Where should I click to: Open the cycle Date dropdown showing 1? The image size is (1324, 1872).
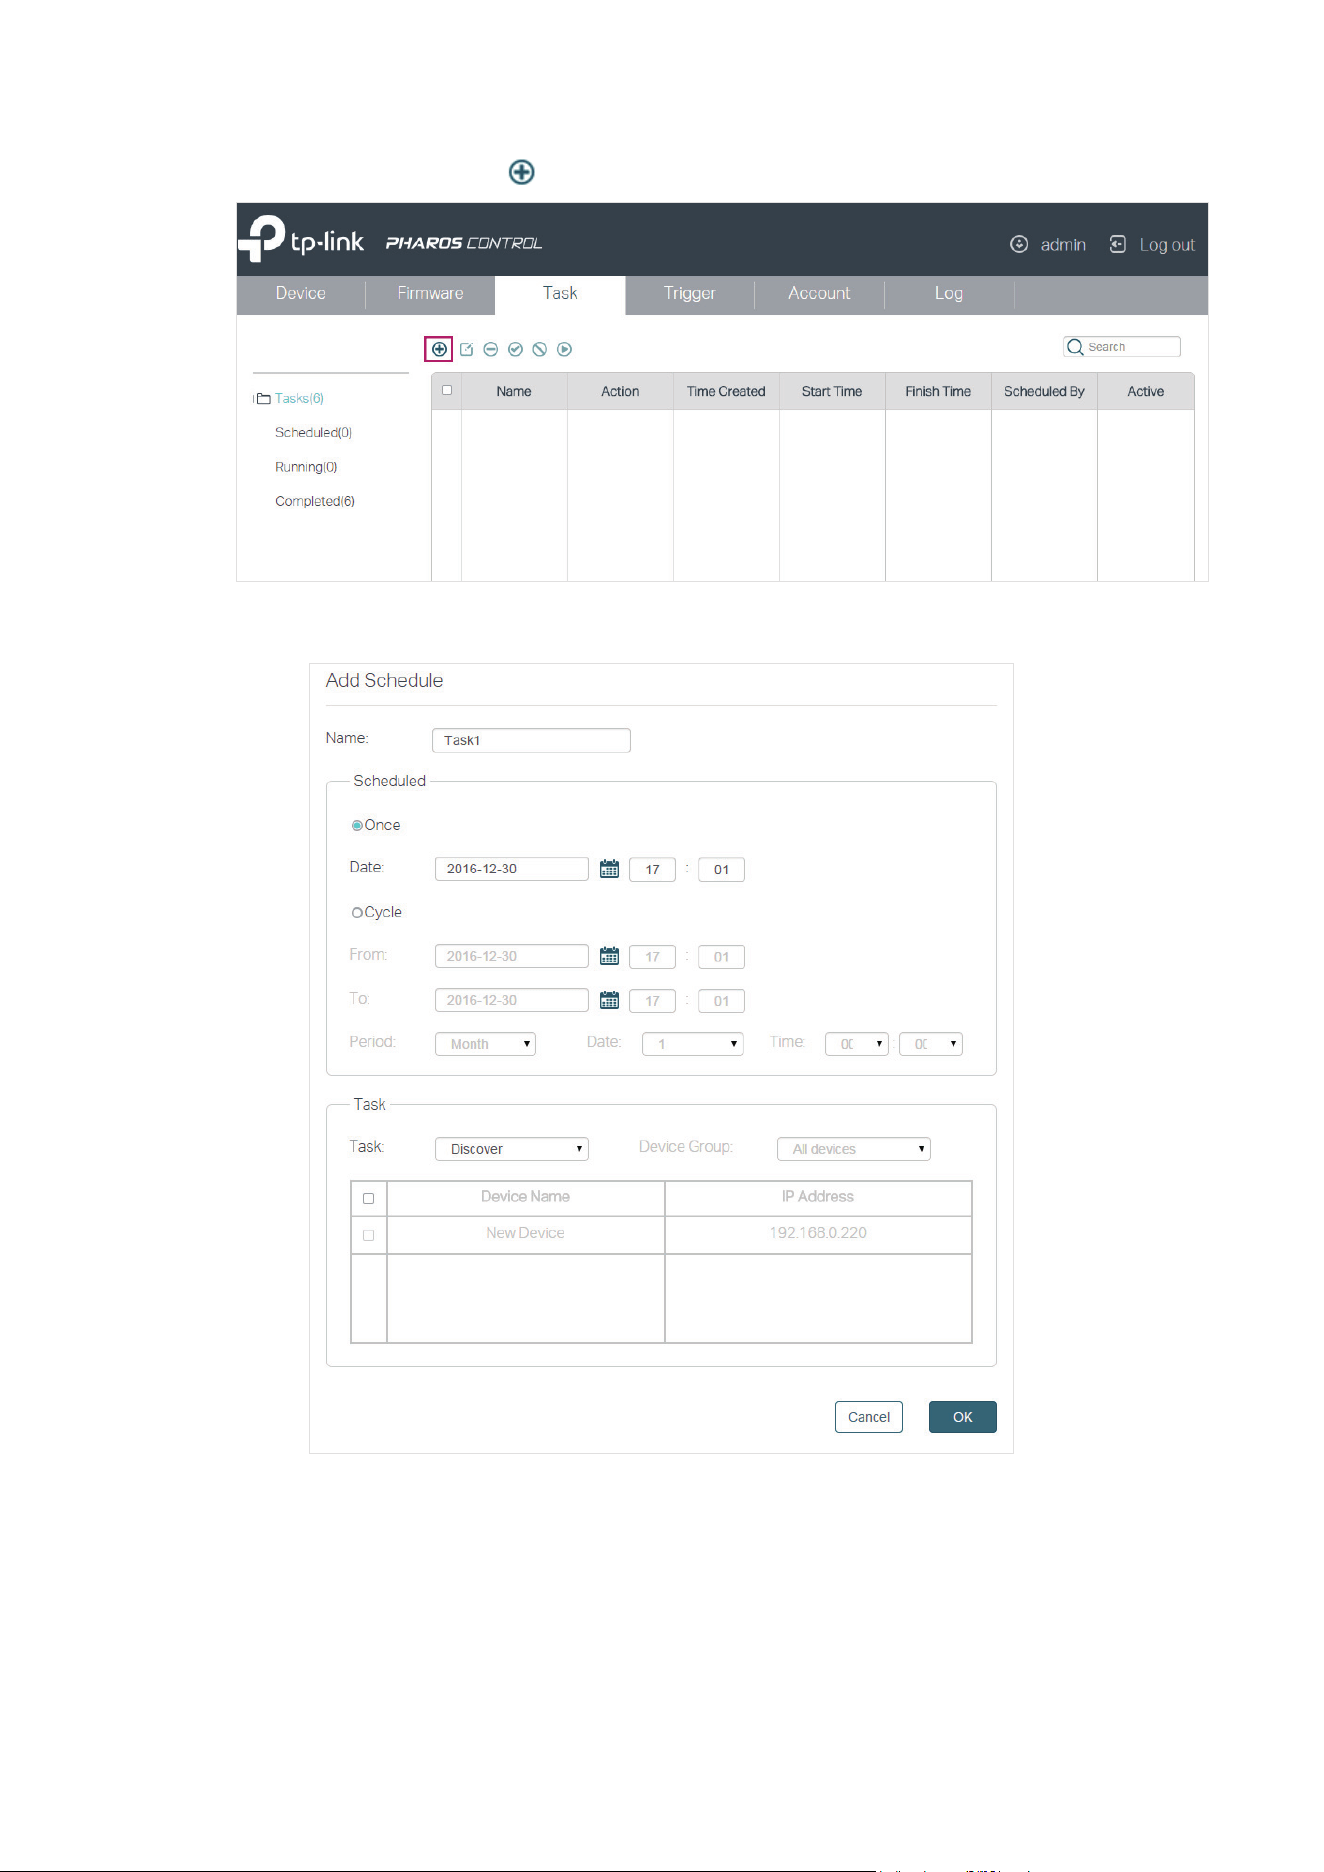692,1044
